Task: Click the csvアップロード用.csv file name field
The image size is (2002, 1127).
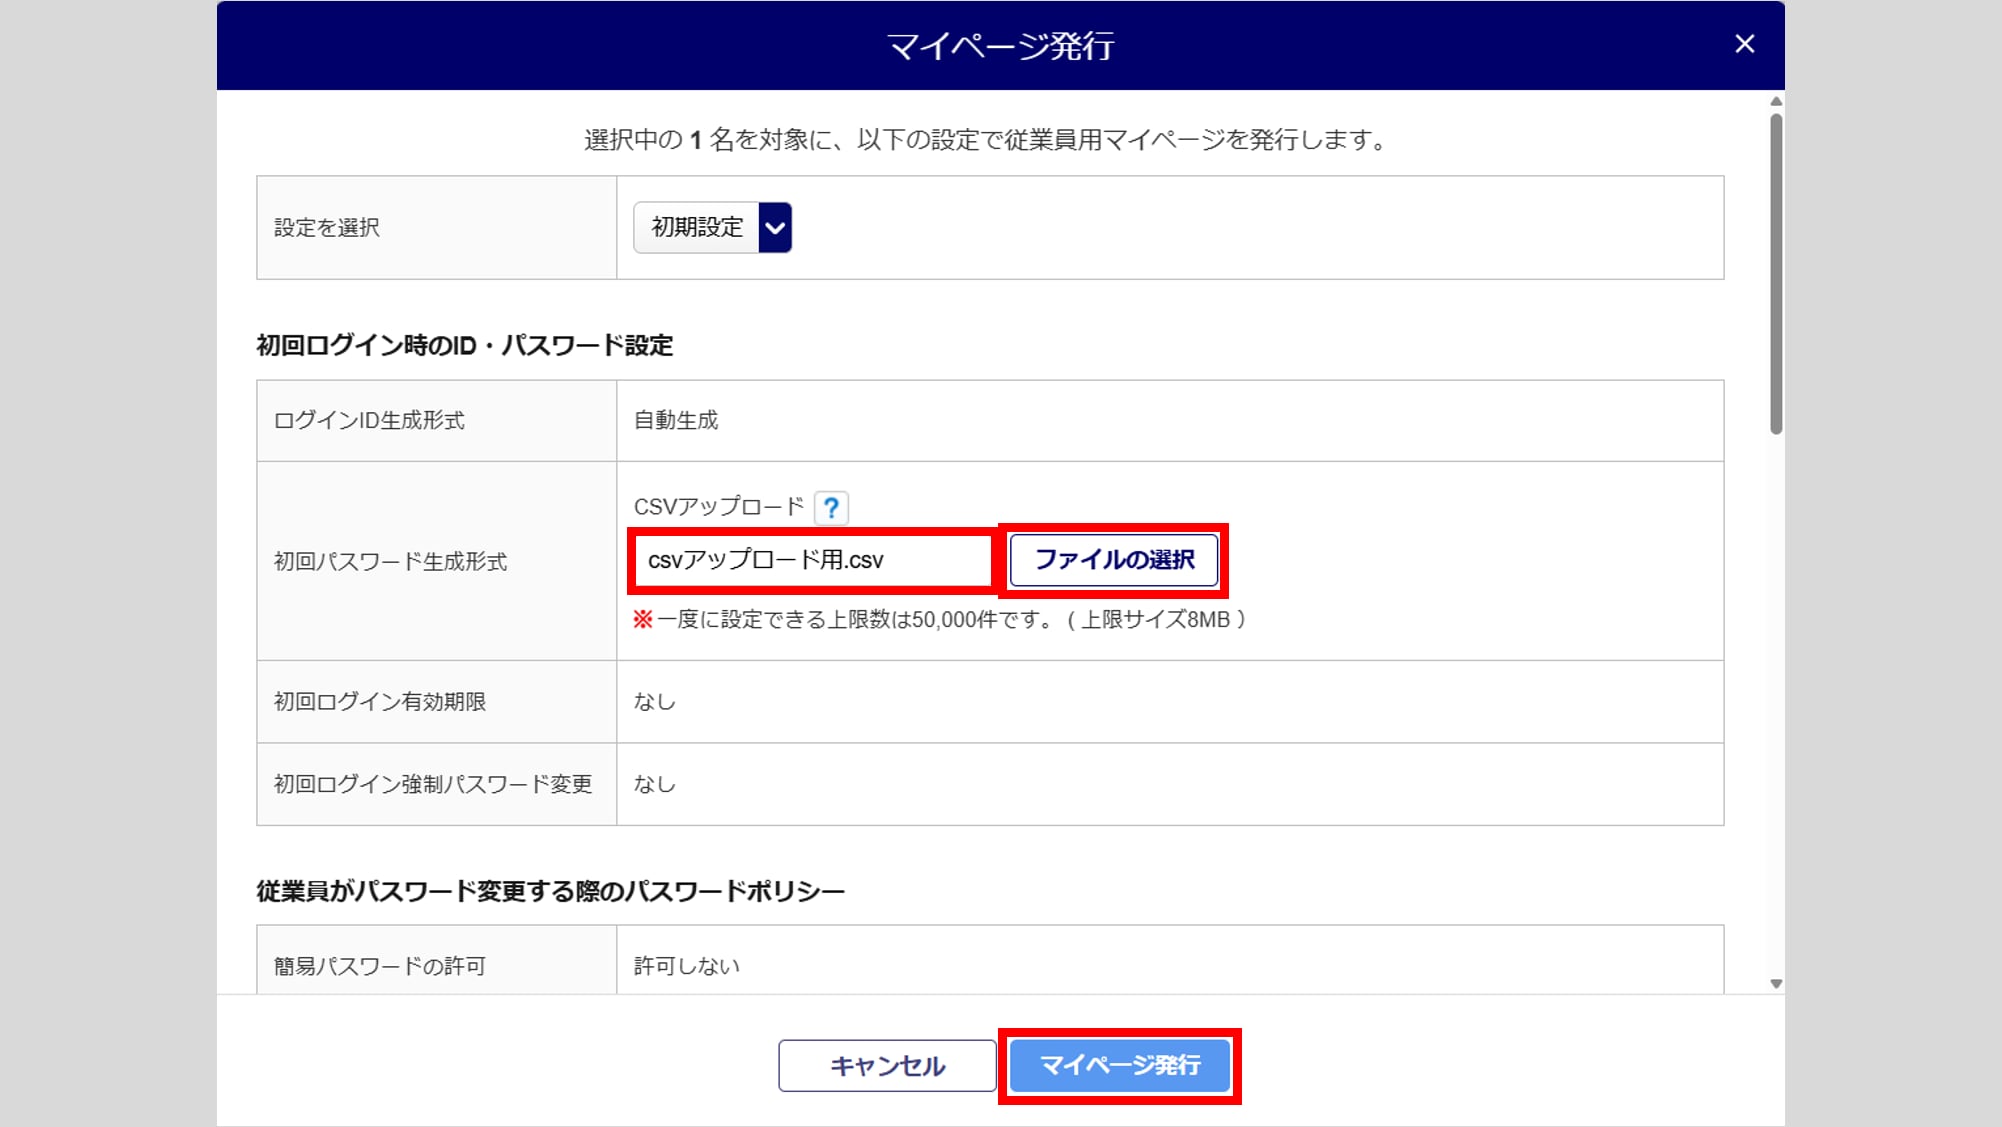Action: 811,560
